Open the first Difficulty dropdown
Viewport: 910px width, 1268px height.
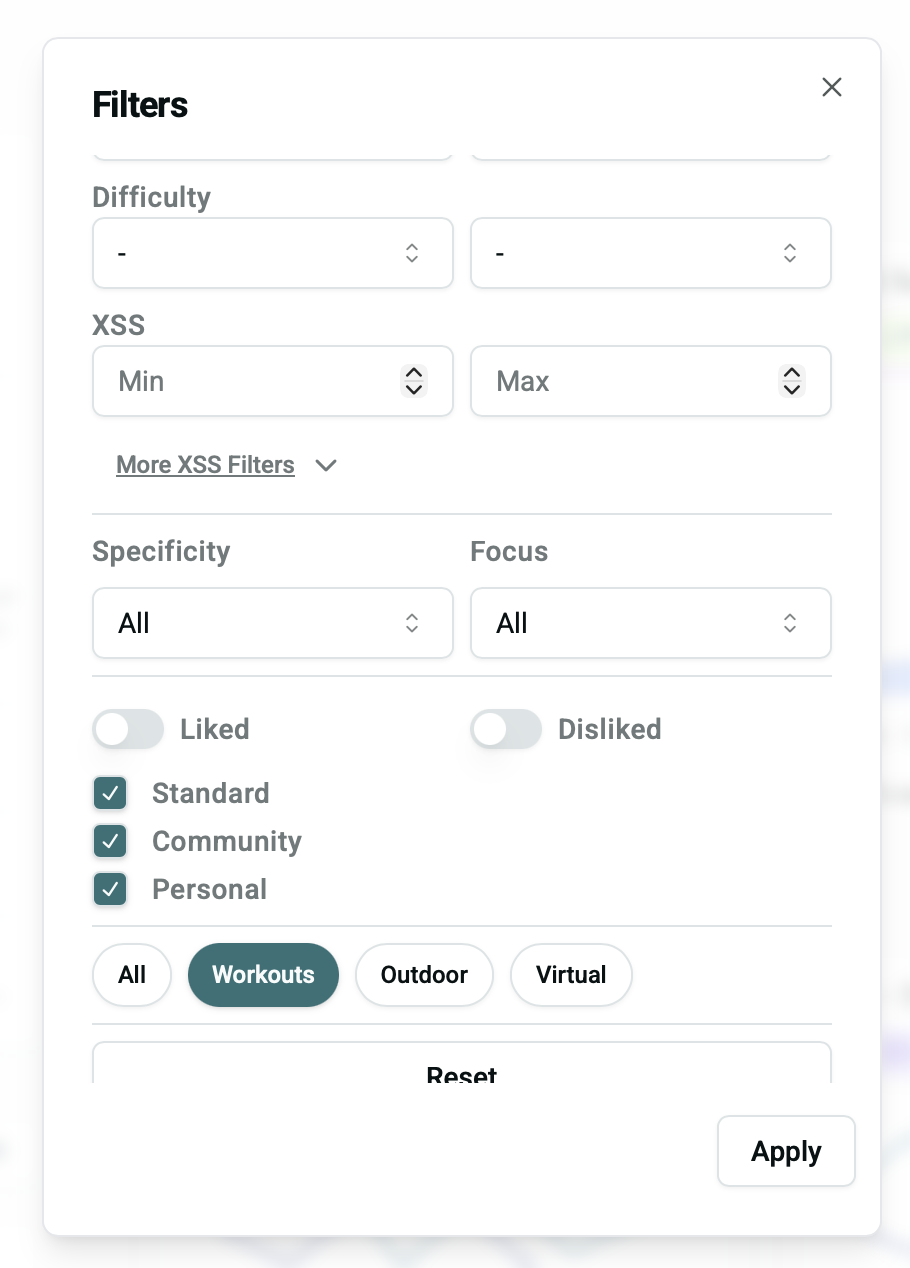coord(272,253)
